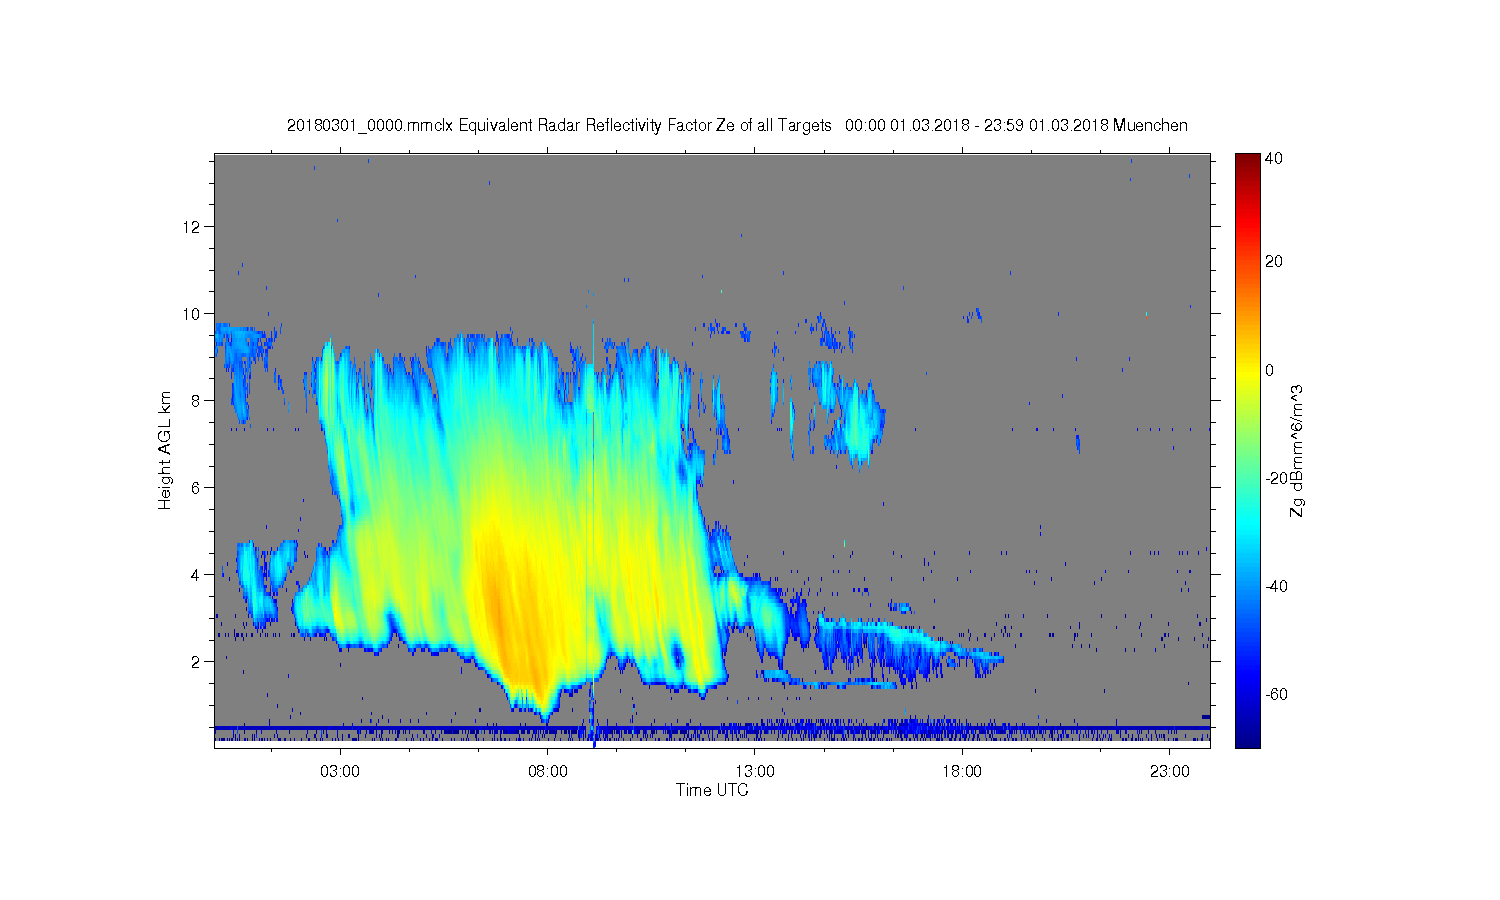Click the 18:00 time tick label
Image resolution: width=1500 pixels, height=900 pixels.
coord(963,772)
